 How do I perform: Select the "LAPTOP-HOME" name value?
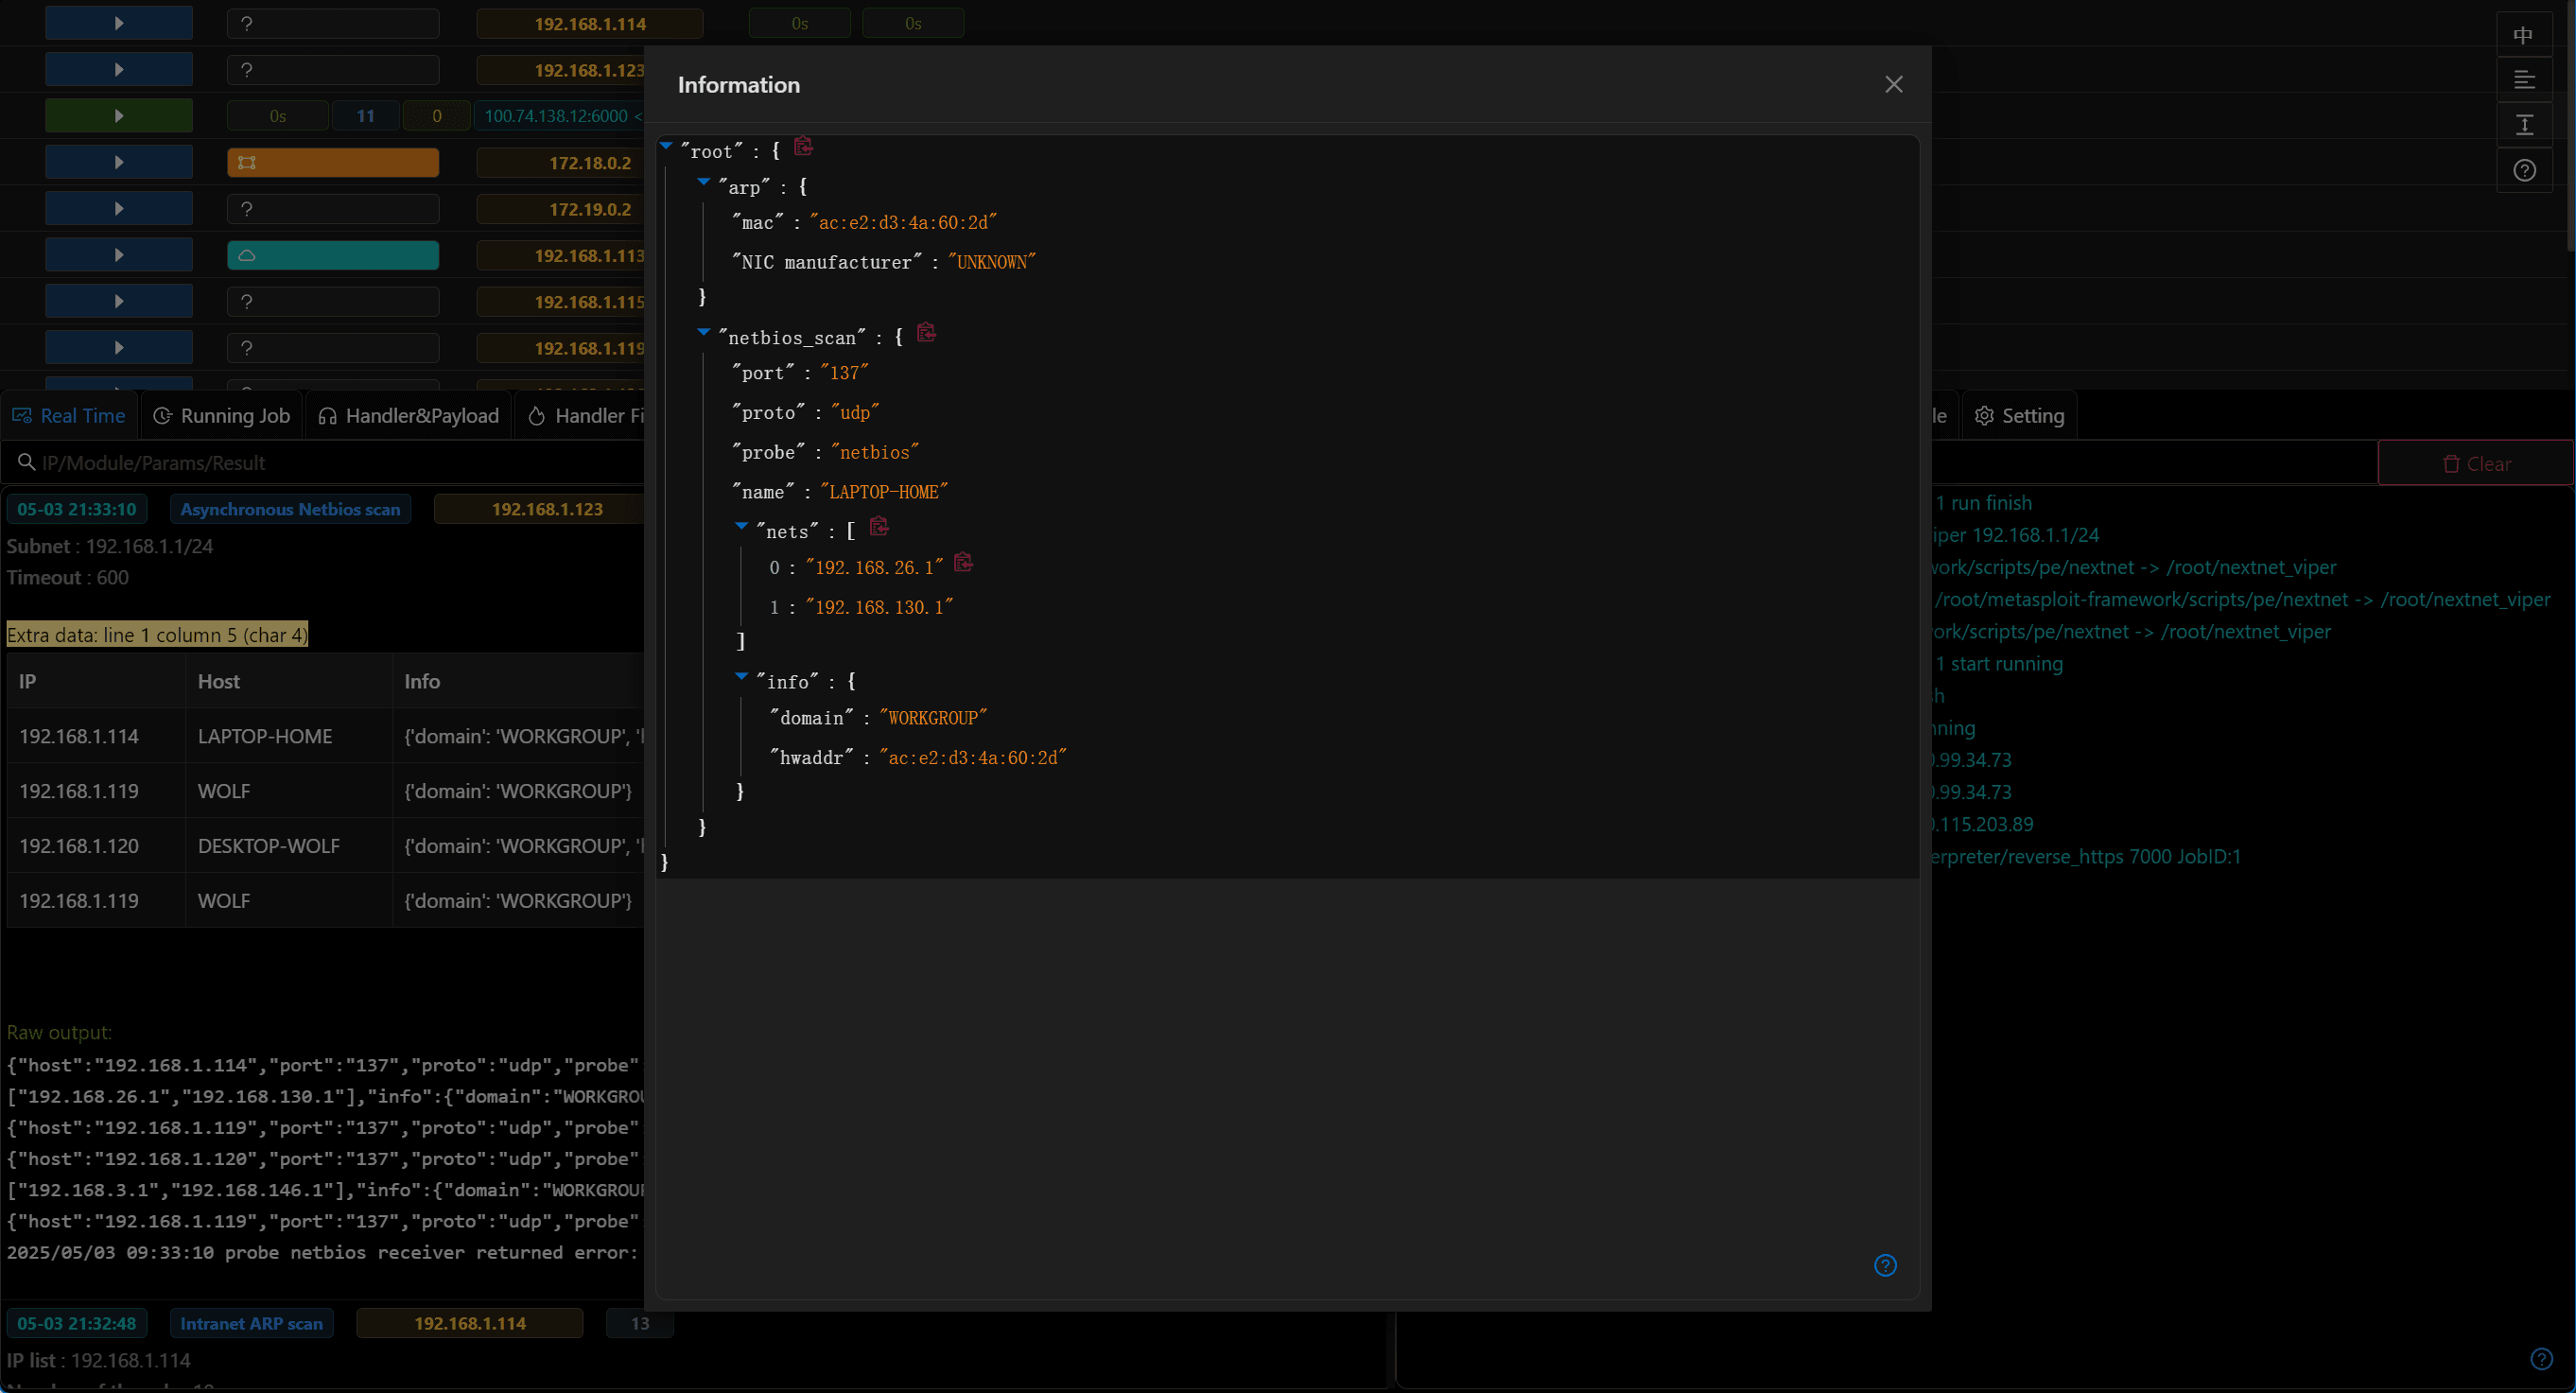point(883,492)
